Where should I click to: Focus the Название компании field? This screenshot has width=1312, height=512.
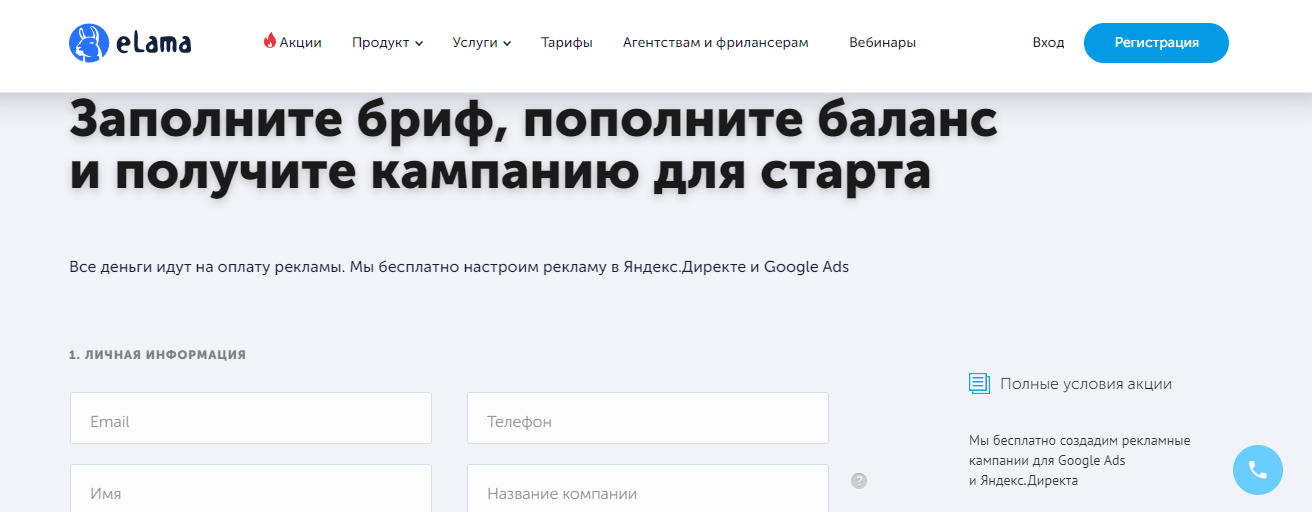click(647, 490)
